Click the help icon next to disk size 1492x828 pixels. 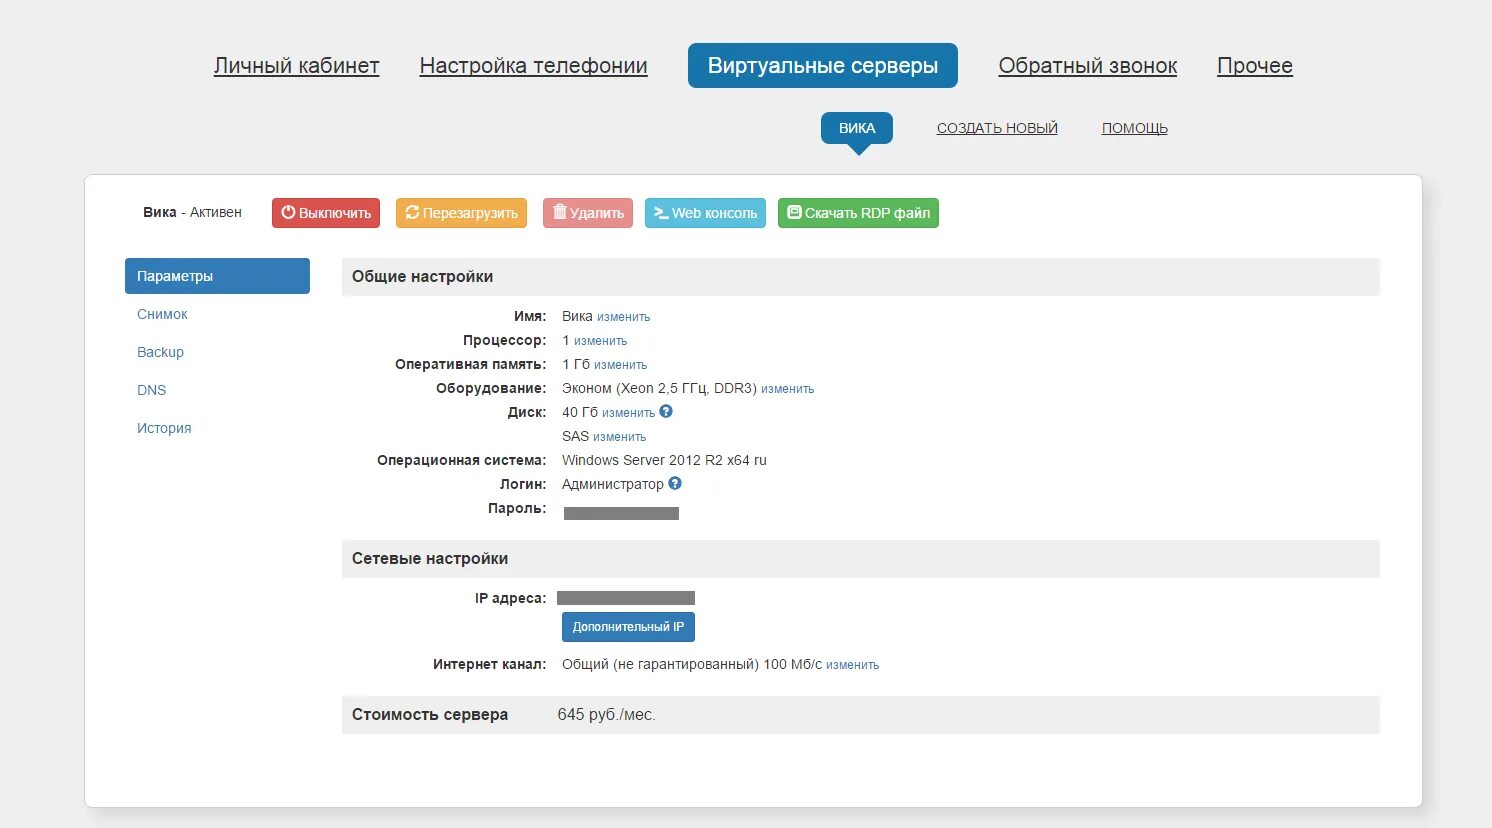tap(666, 411)
